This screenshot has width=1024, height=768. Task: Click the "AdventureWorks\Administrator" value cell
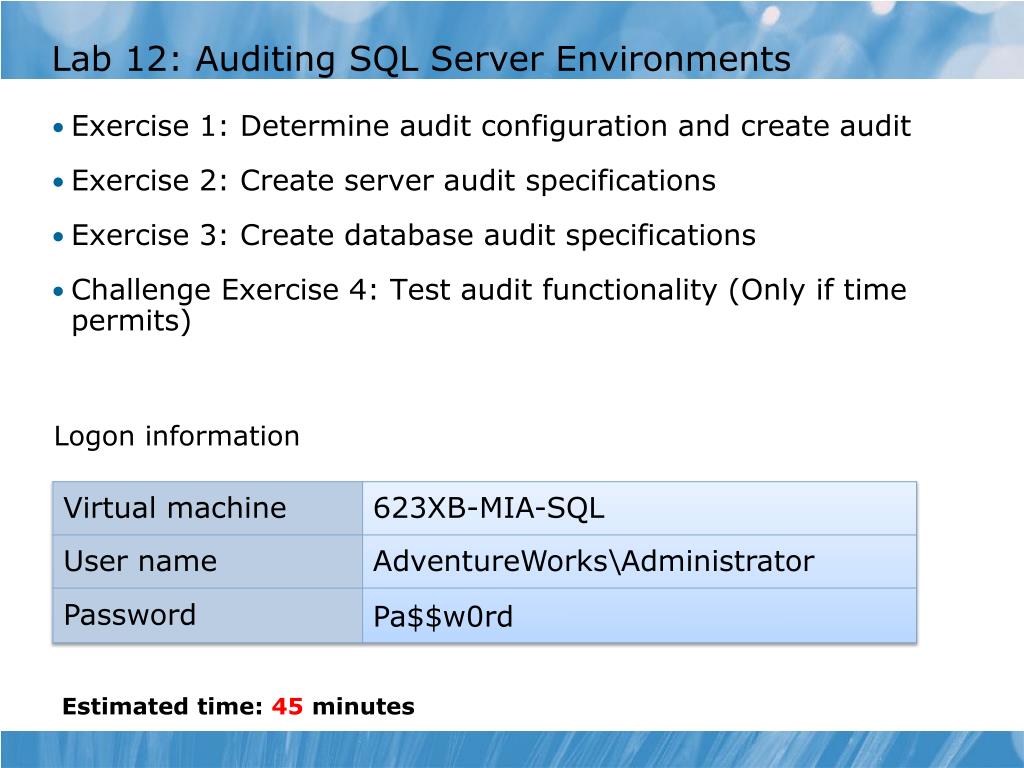[639, 562]
